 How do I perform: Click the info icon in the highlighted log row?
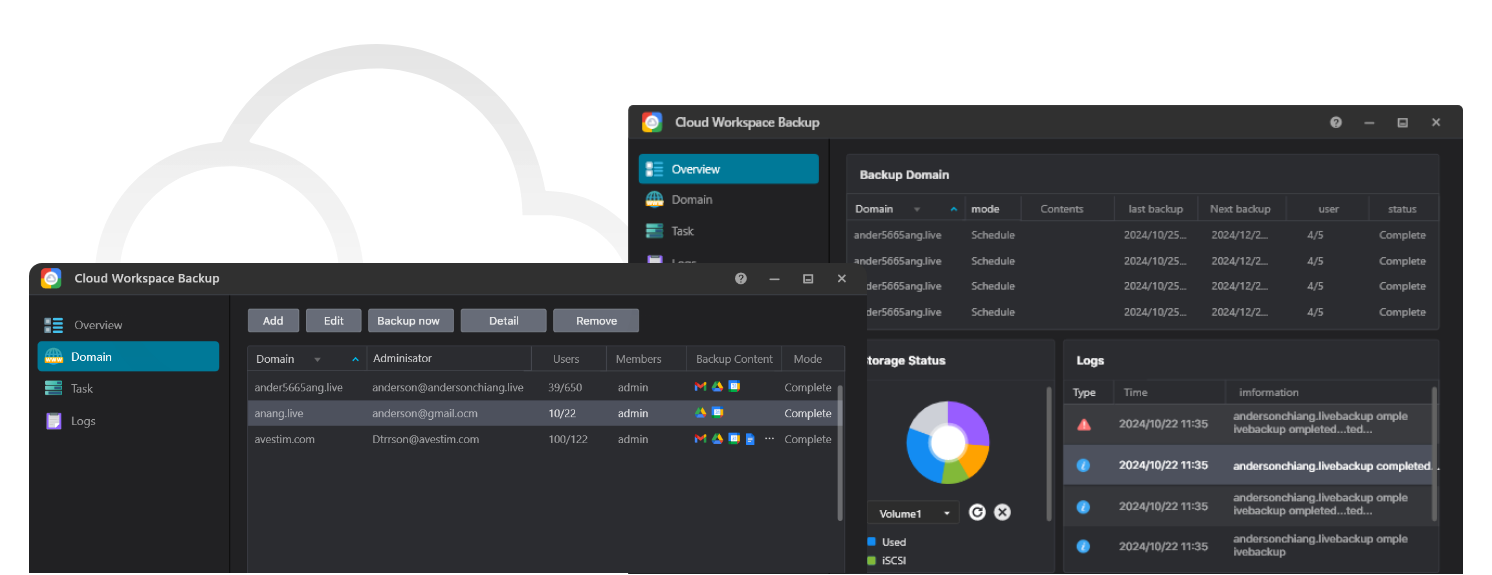1082,466
